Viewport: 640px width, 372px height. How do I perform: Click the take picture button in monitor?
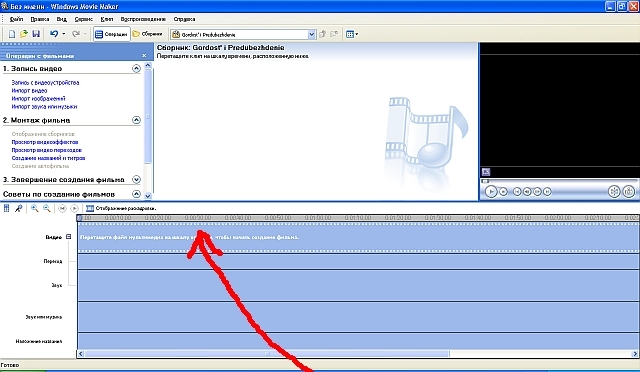[x=629, y=192]
